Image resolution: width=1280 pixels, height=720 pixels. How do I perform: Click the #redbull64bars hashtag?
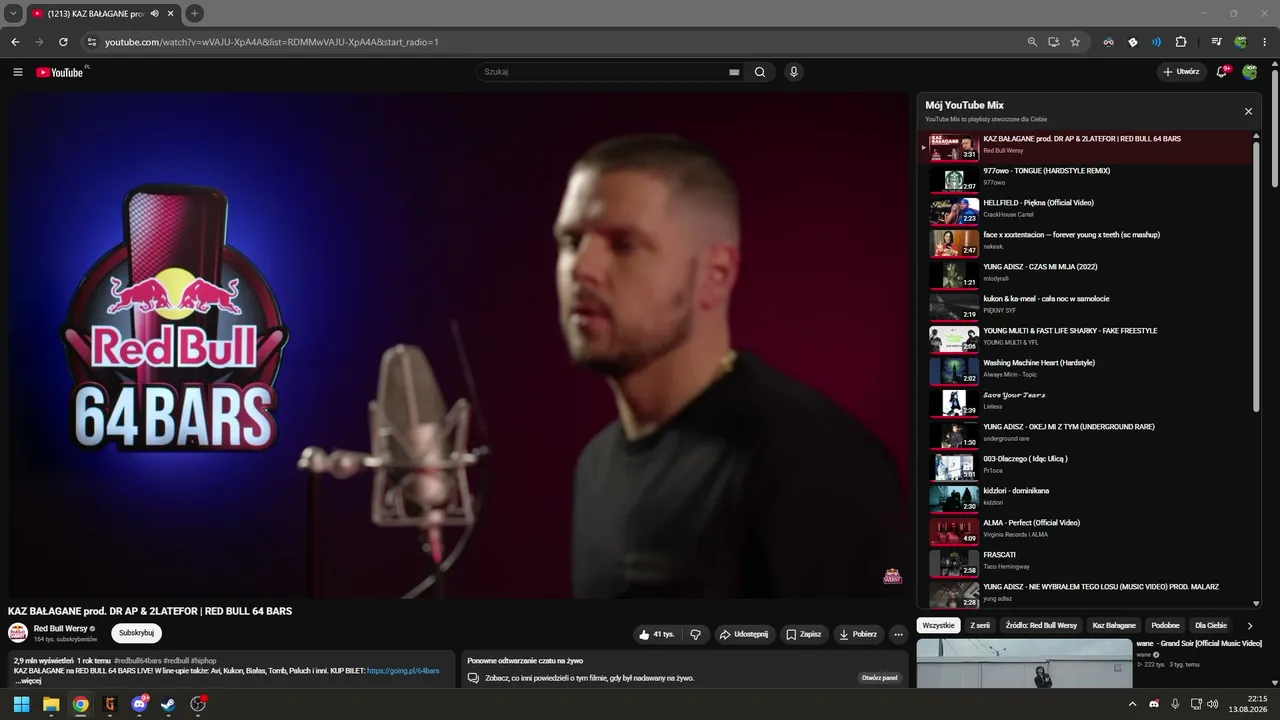[x=137, y=661]
